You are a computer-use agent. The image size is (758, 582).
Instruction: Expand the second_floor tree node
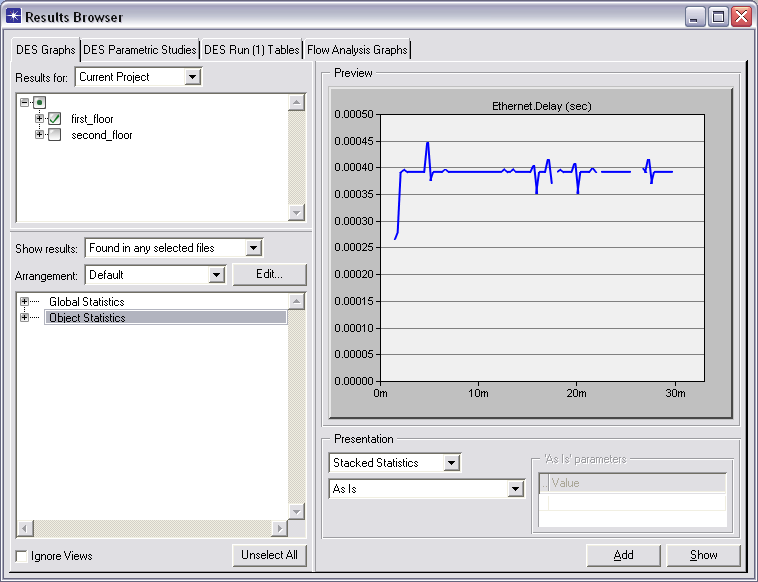(x=40, y=135)
